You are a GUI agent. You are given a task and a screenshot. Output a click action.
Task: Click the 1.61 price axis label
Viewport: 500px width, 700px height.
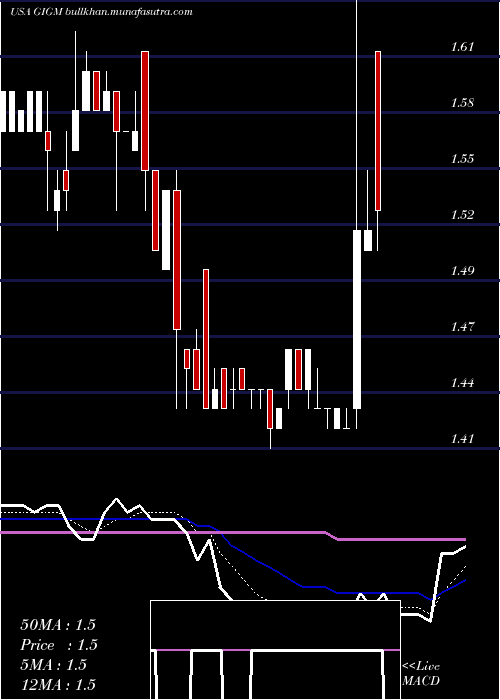462,47
